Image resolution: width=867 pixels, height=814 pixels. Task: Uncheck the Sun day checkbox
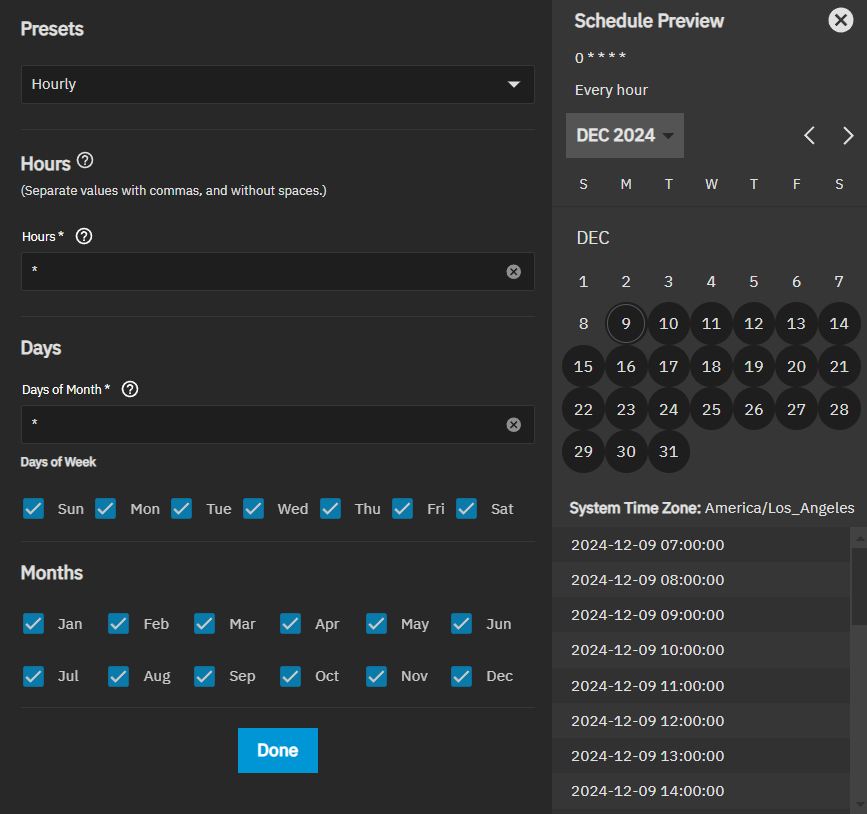point(34,509)
